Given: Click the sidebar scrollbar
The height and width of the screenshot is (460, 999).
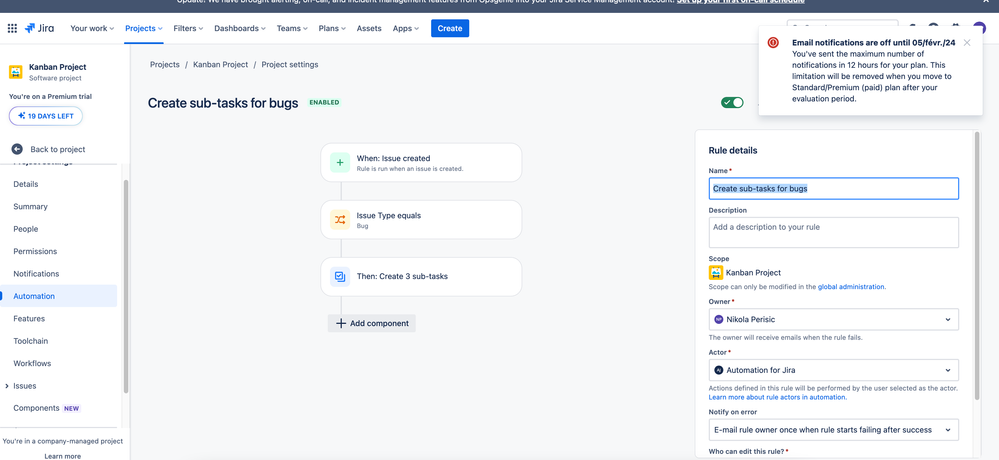Looking at the screenshot, I should click(126, 285).
